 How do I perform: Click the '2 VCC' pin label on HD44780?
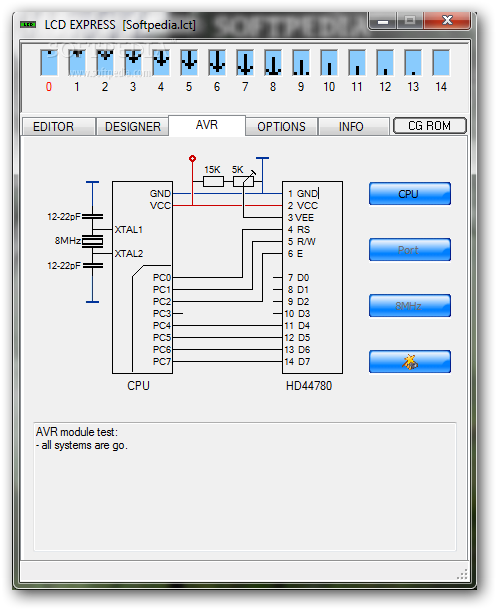303,205
